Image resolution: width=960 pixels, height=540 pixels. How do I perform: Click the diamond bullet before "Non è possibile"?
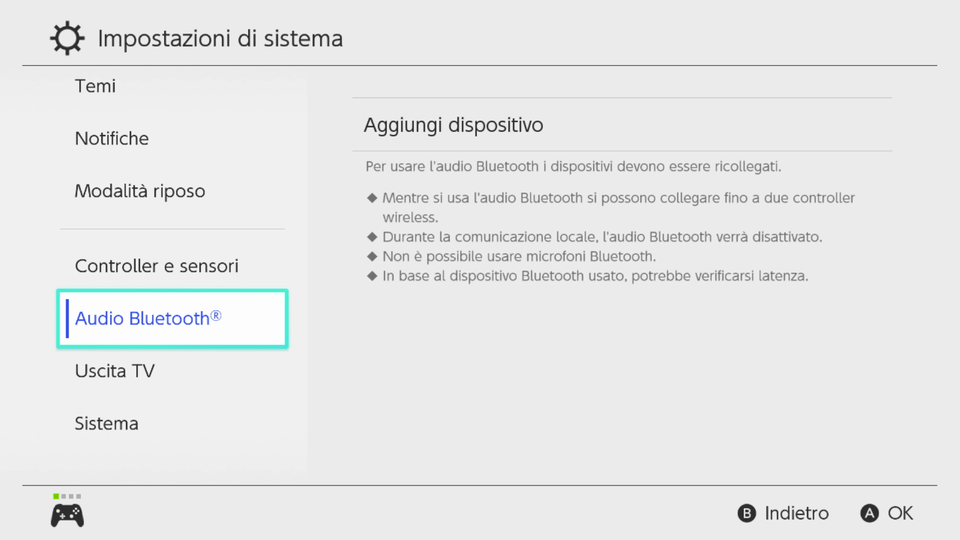coord(372,256)
